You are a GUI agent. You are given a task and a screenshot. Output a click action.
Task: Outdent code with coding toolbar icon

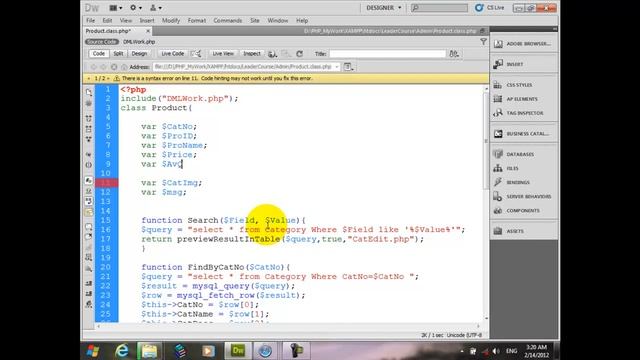click(x=89, y=294)
